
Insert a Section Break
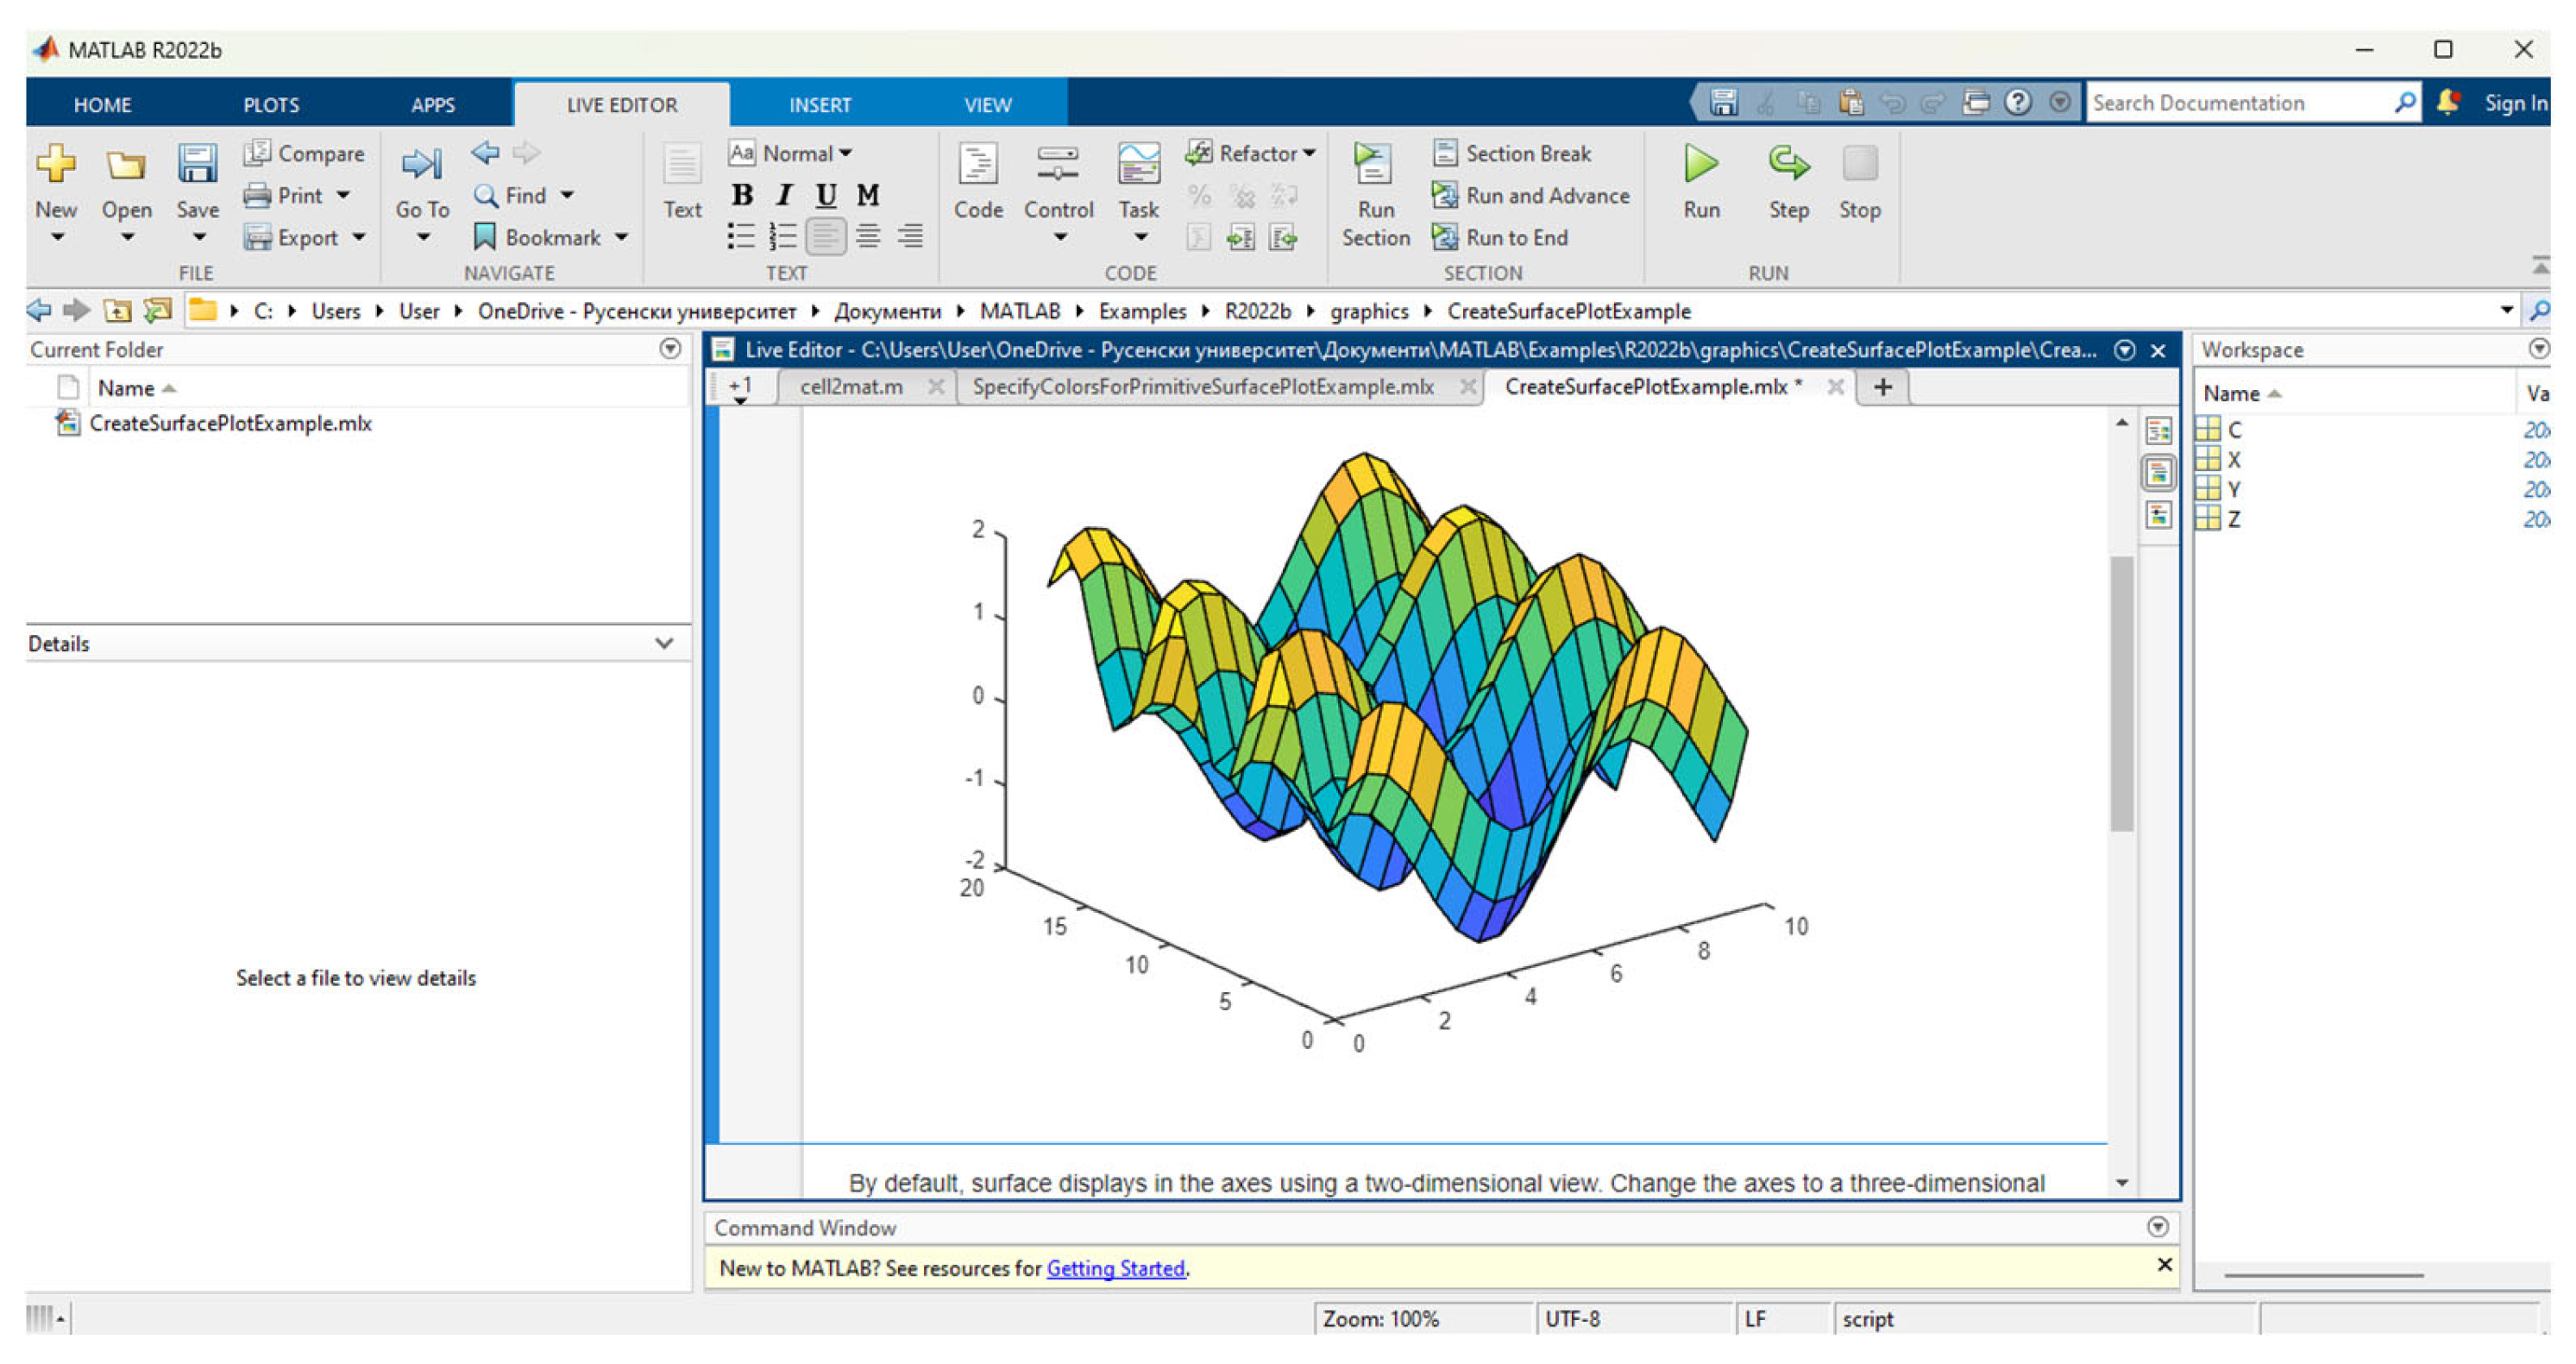(x=1511, y=153)
